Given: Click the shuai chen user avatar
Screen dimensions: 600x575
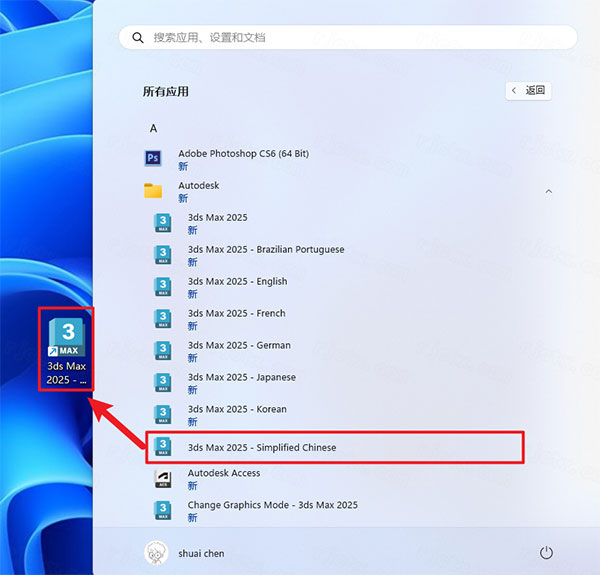Looking at the screenshot, I should pyautogui.click(x=155, y=552).
